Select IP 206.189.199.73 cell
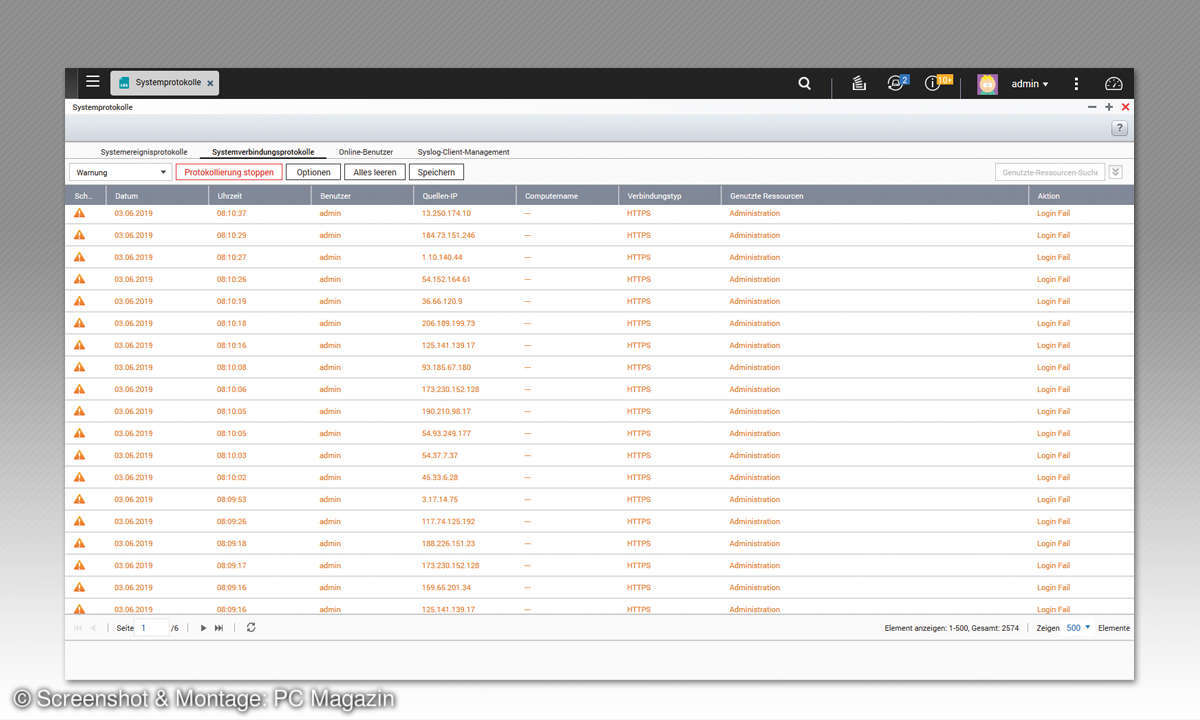Screen dimensions: 1200x720 click(x=448, y=323)
